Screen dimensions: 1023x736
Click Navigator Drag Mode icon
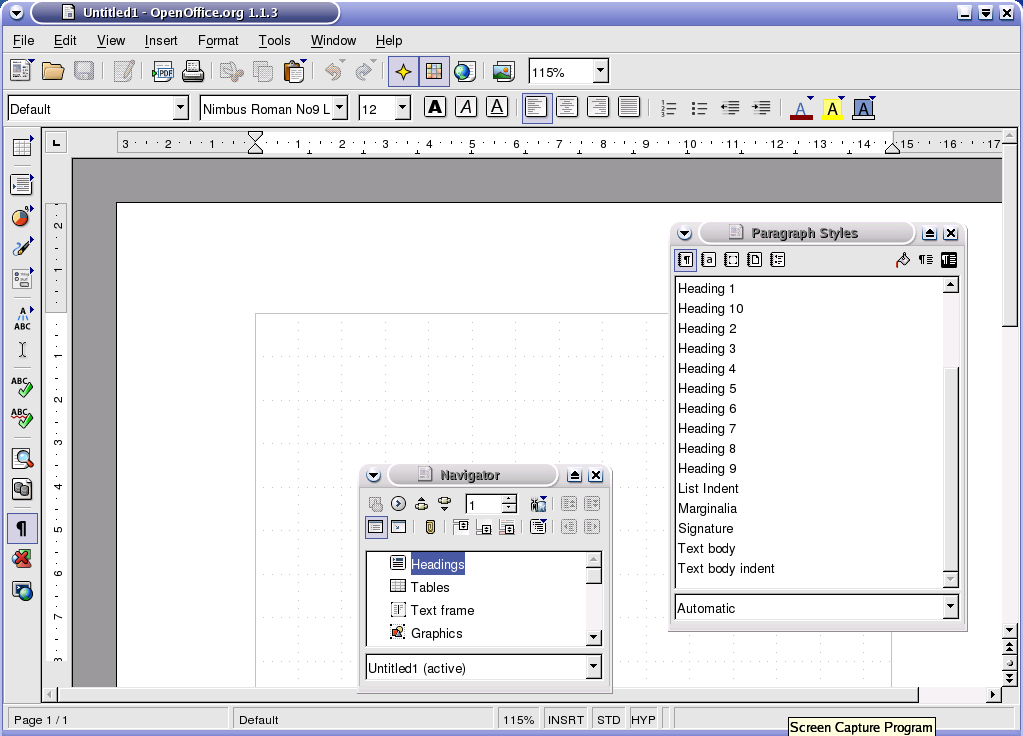538,527
